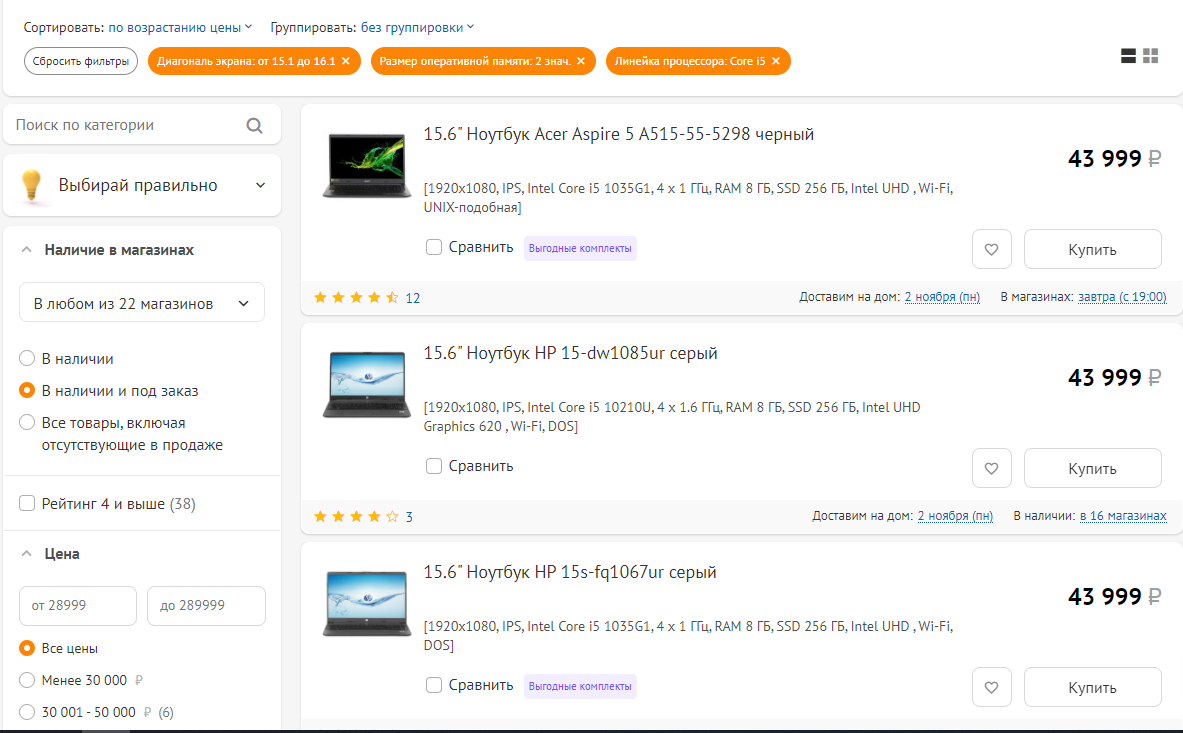Add HP 15-dw1085ur to favorites heart

pos(991,468)
